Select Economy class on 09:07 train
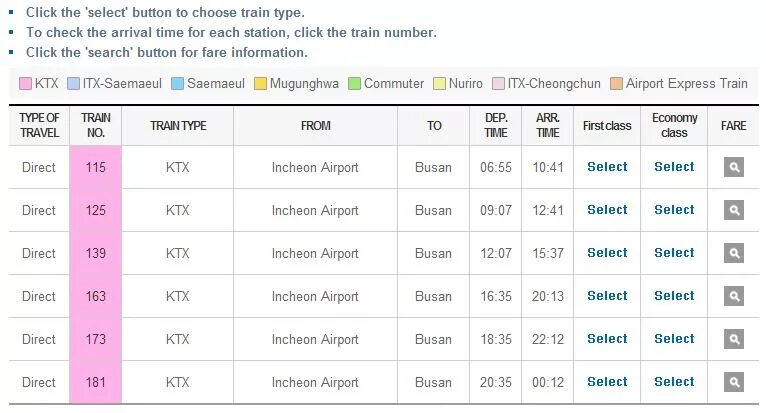This screenshot has height=413, width=766. point(674,210)
